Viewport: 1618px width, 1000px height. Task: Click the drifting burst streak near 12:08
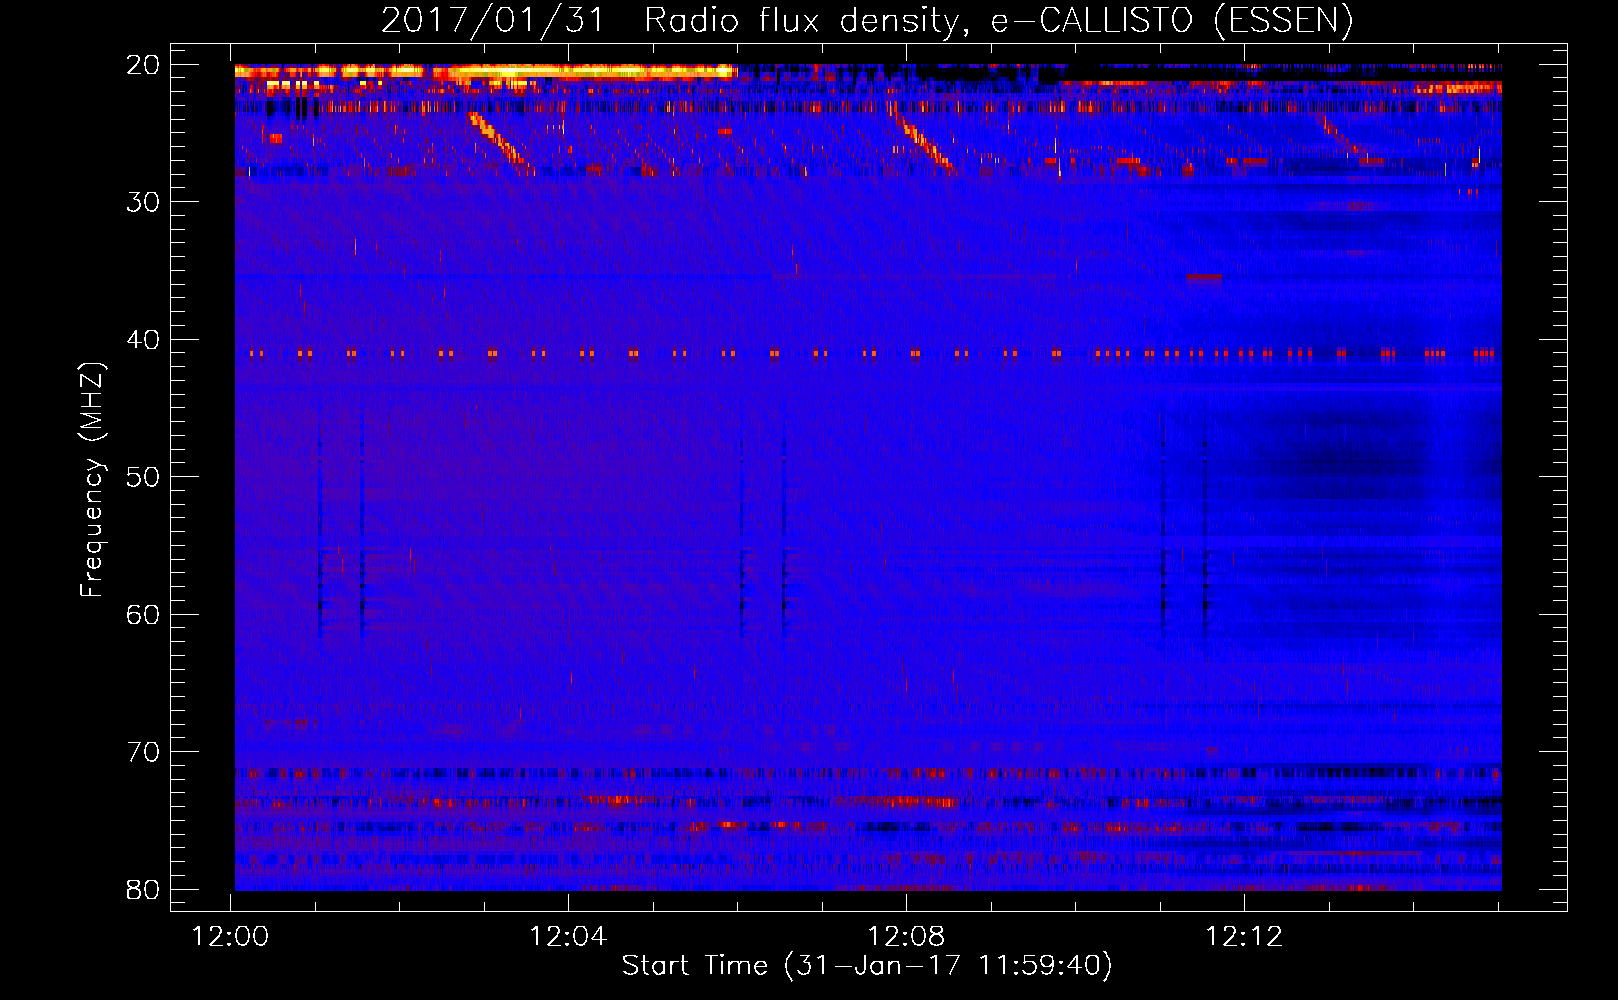coord(925,142)
